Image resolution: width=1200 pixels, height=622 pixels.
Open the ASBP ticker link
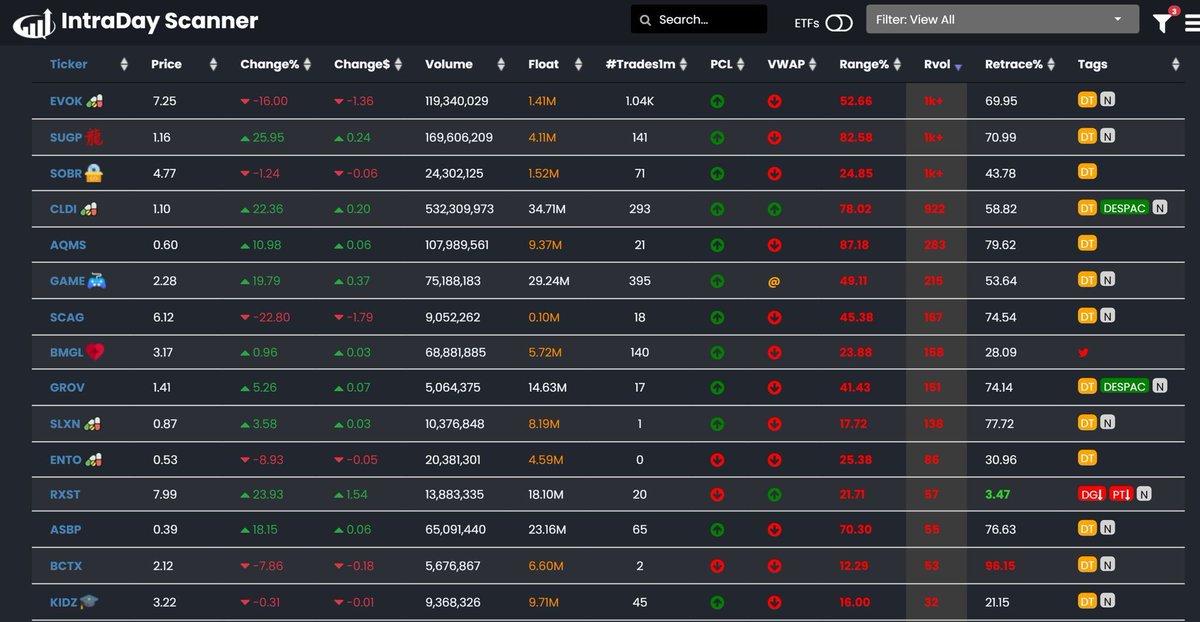pyautogui.click(x=66, y=530)
